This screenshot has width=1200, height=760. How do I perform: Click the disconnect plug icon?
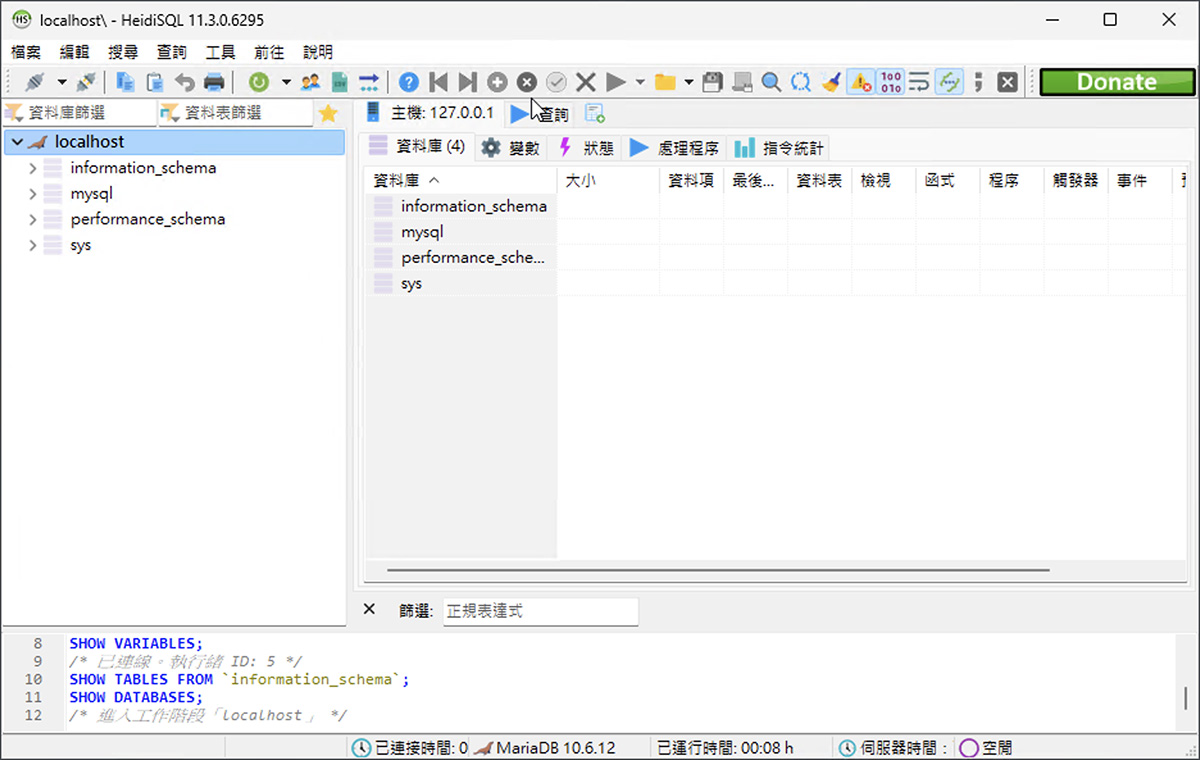point(87,82)
